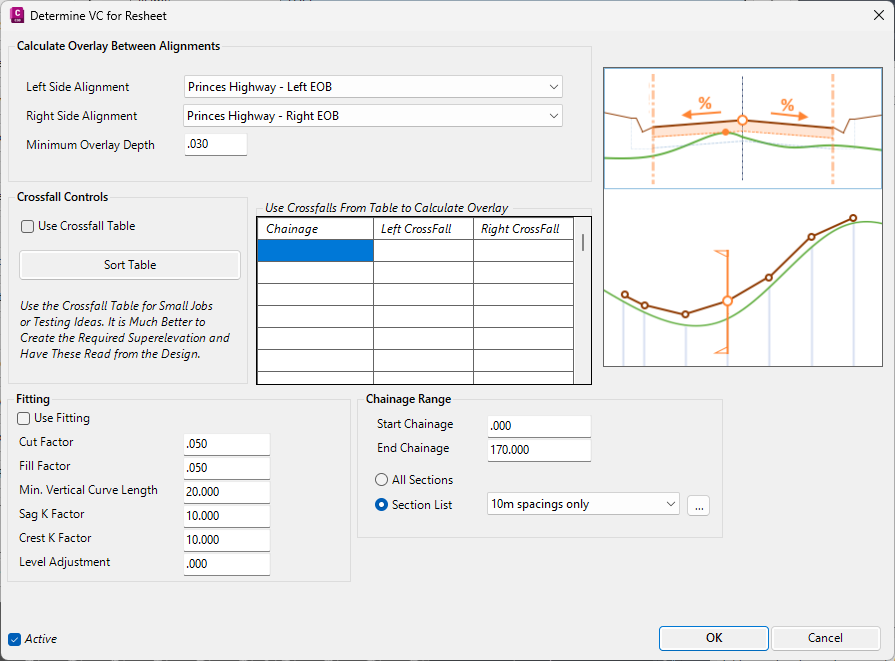Open the section list ellipsis button

click(699, 506)
